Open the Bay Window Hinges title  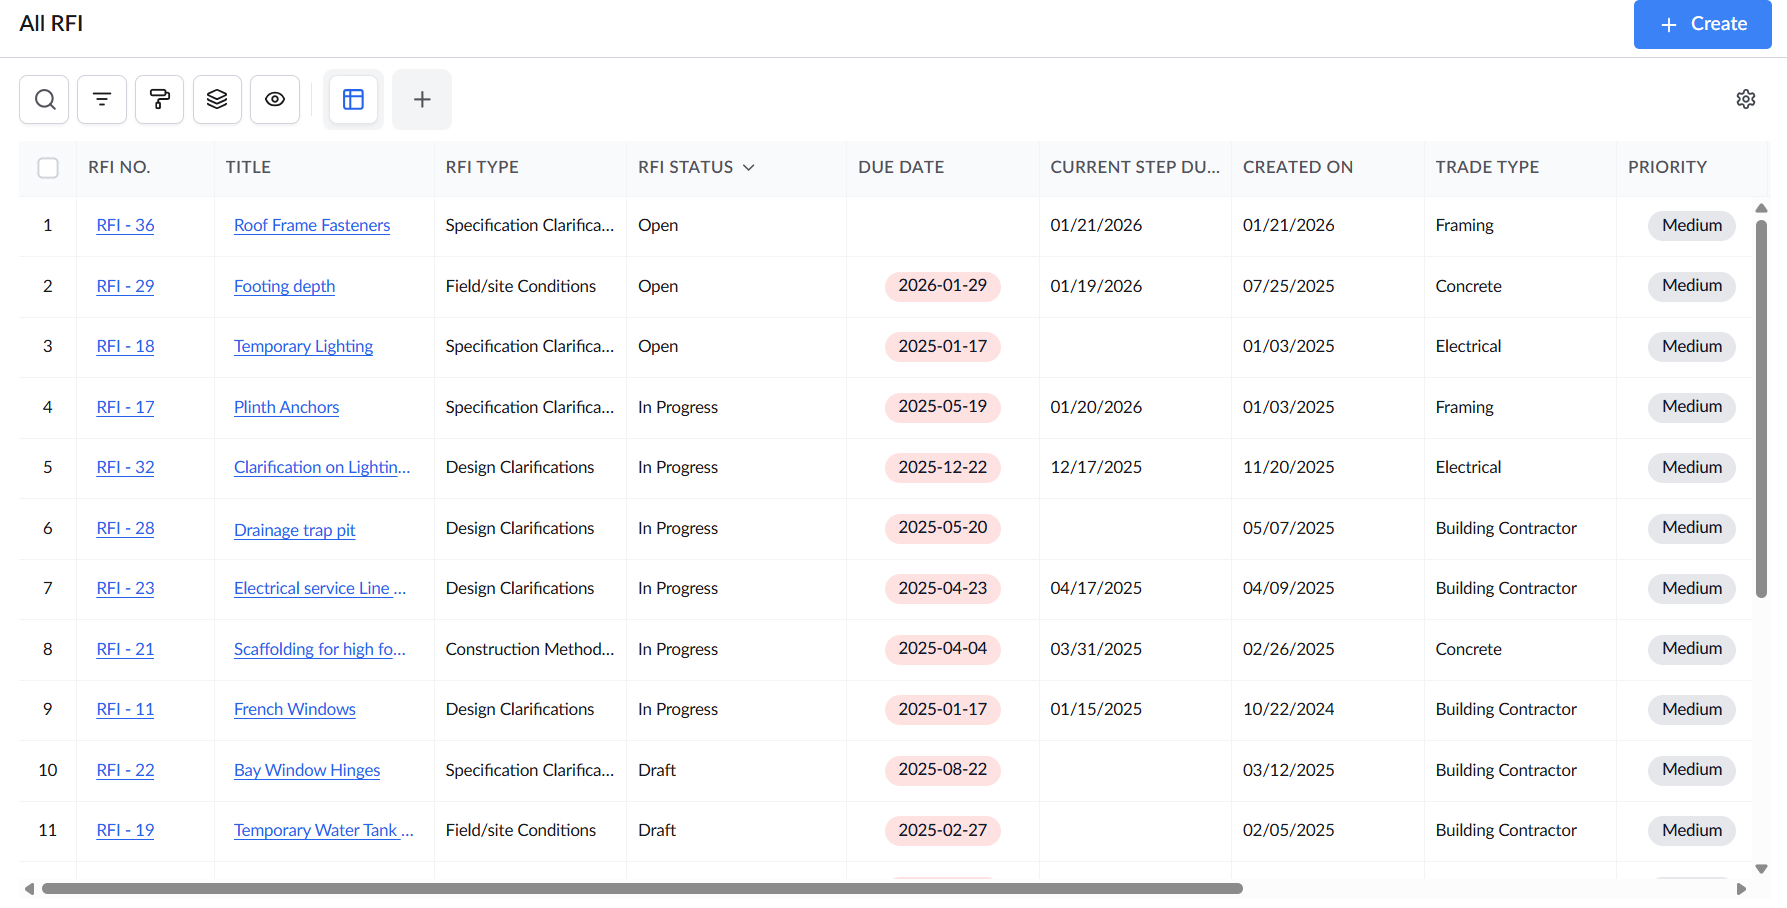(307, 770)
